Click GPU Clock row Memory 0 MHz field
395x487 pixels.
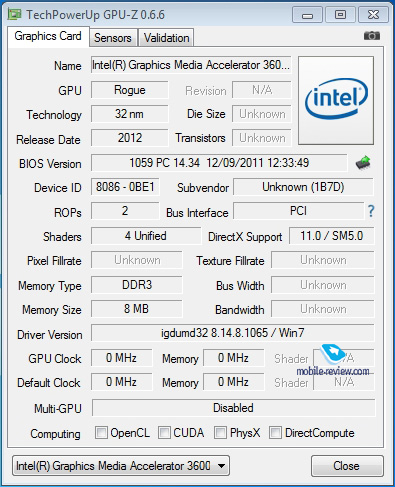point(234,358)
